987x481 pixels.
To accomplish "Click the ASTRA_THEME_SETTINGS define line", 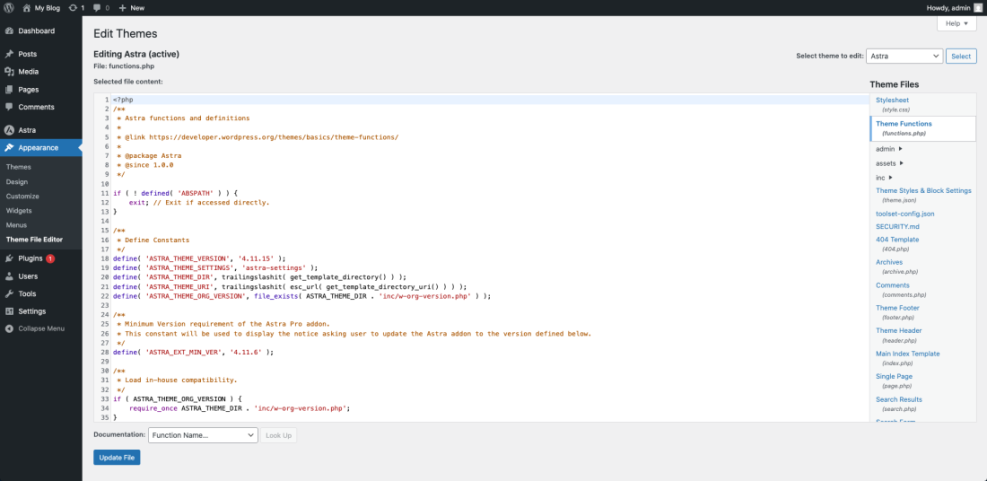I will (x=216, y=268).
